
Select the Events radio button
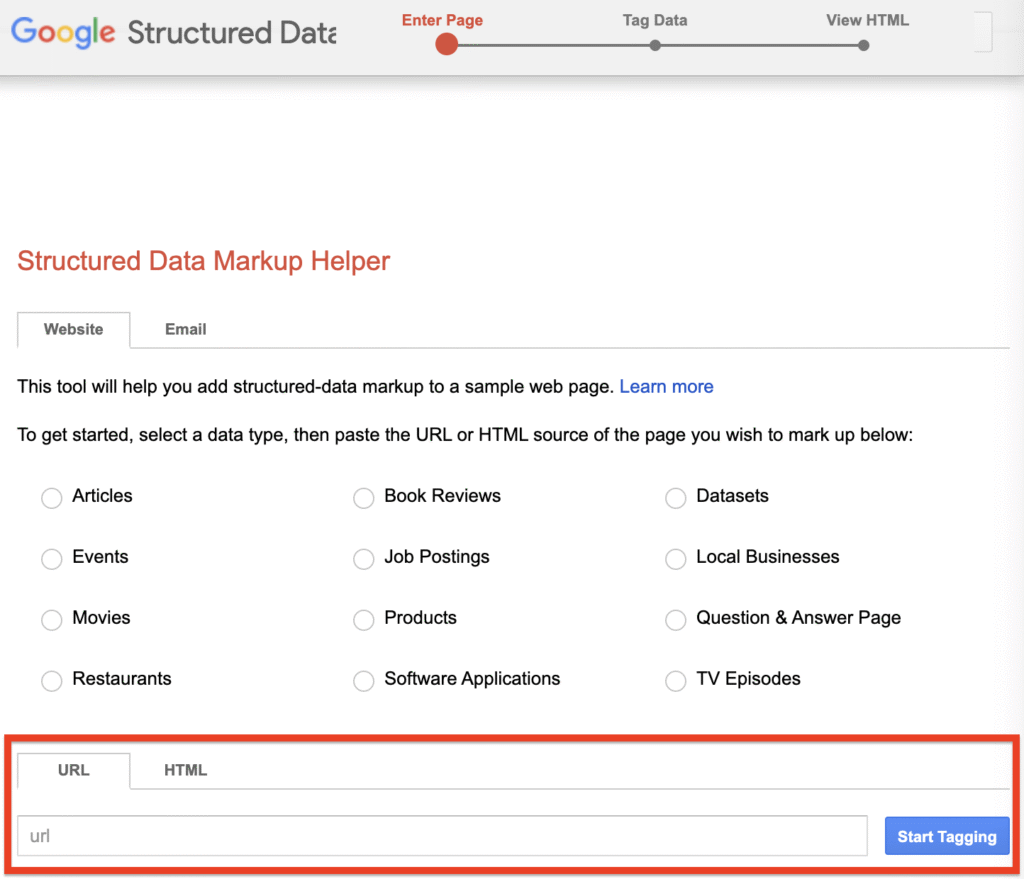click(52, 558)
